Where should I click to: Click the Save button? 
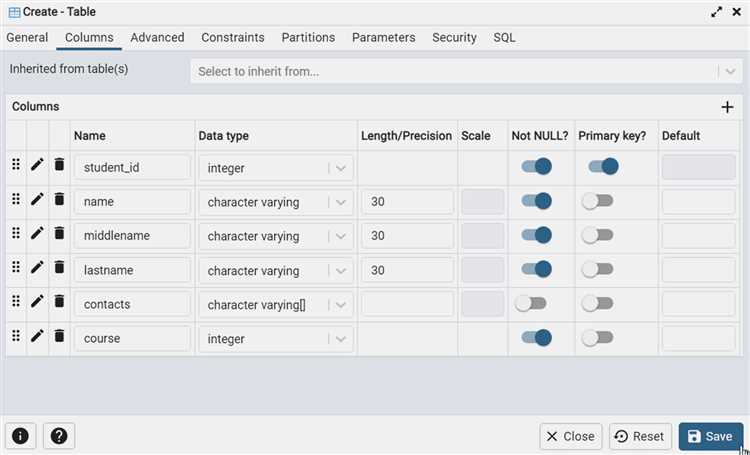pyautogui.click(x=711, y=436)
